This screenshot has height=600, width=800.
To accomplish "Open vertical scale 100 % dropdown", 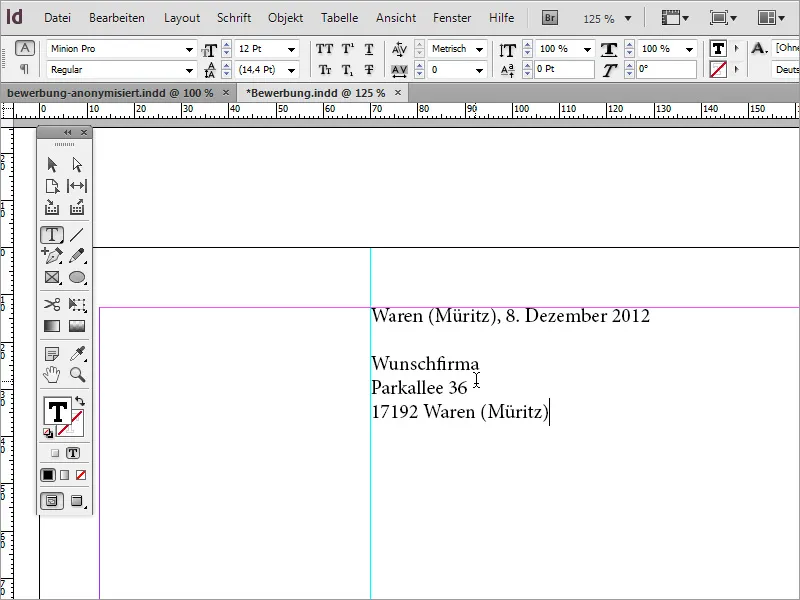I will click(587, 49).
